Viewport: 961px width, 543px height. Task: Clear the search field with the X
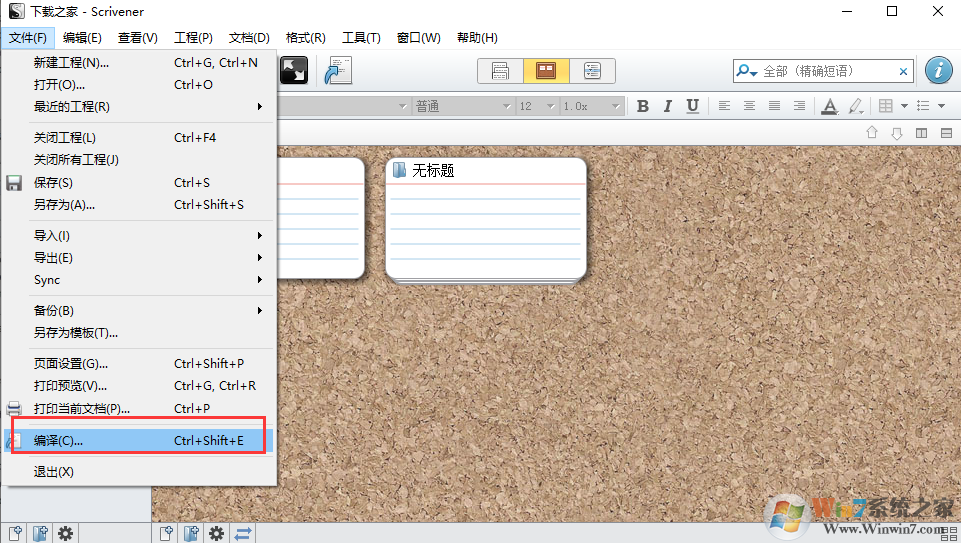(903, 72)
